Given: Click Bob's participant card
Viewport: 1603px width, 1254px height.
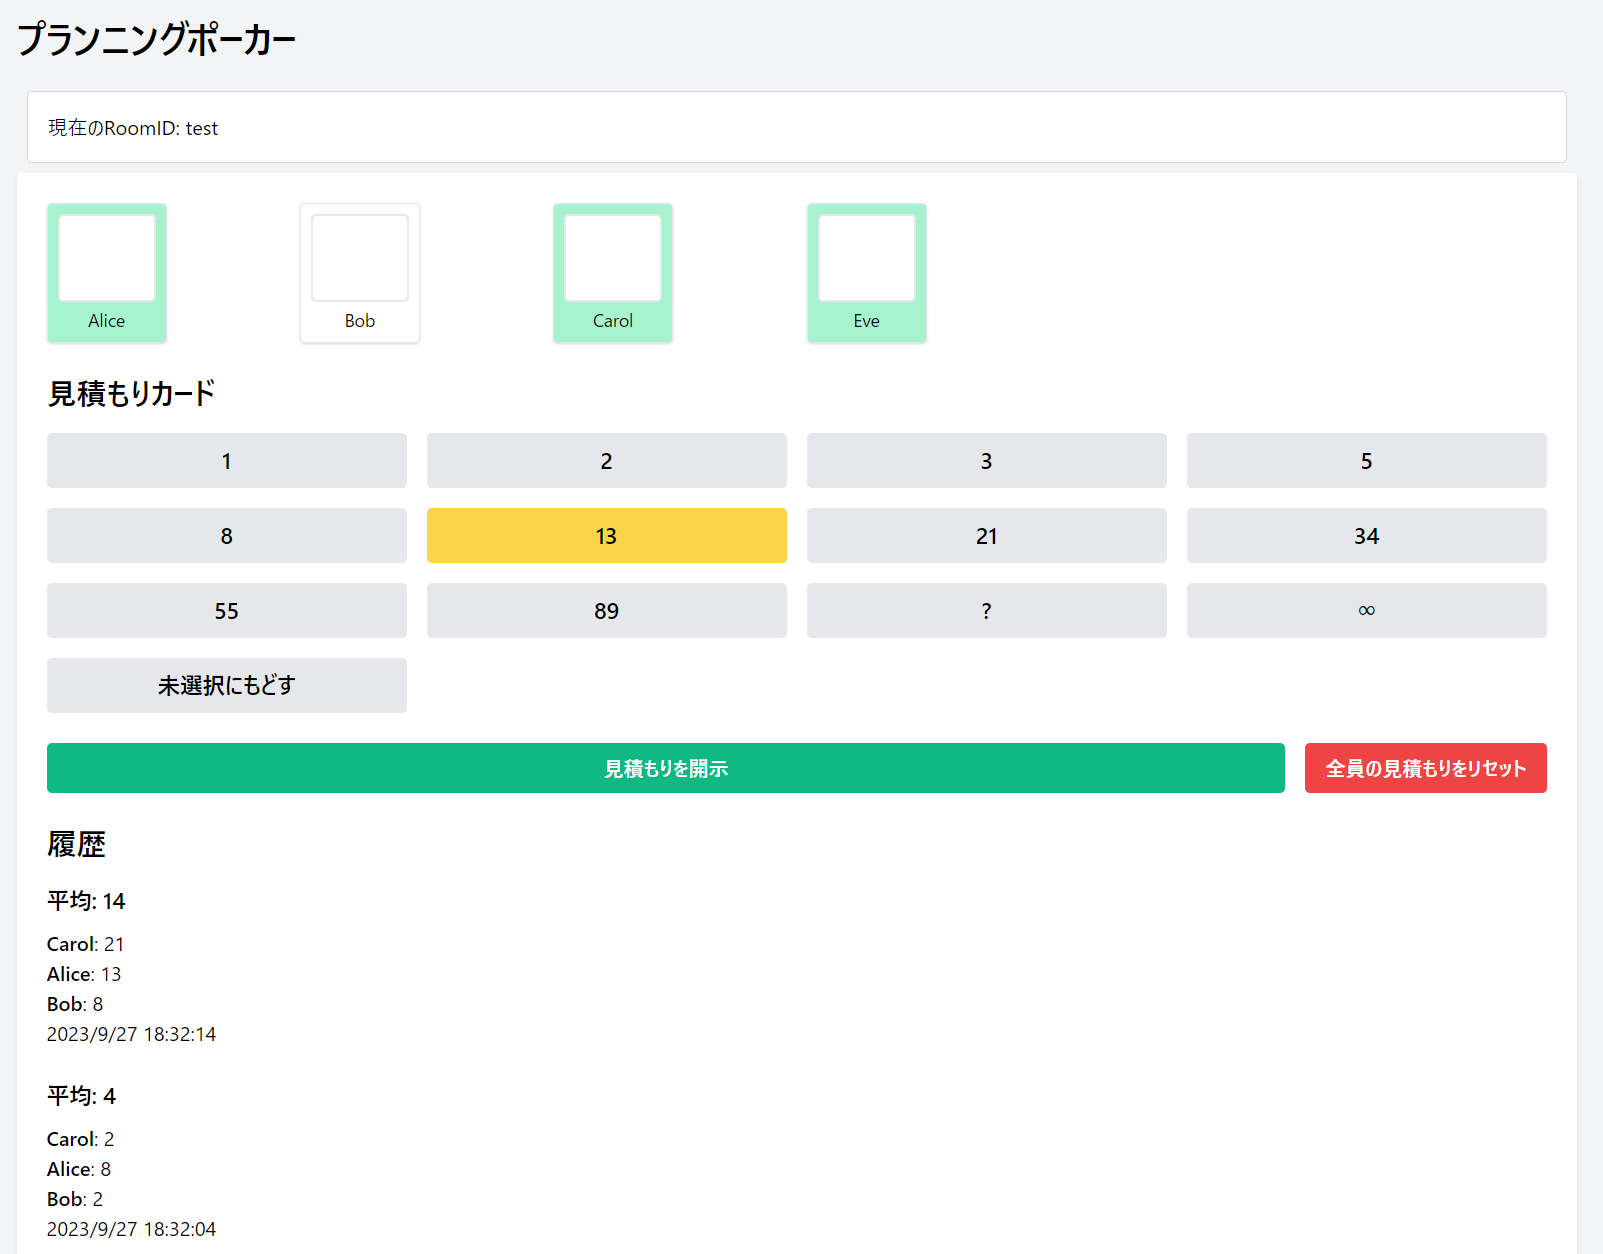Looking at the screenshot, I should (x=359, y=272).
